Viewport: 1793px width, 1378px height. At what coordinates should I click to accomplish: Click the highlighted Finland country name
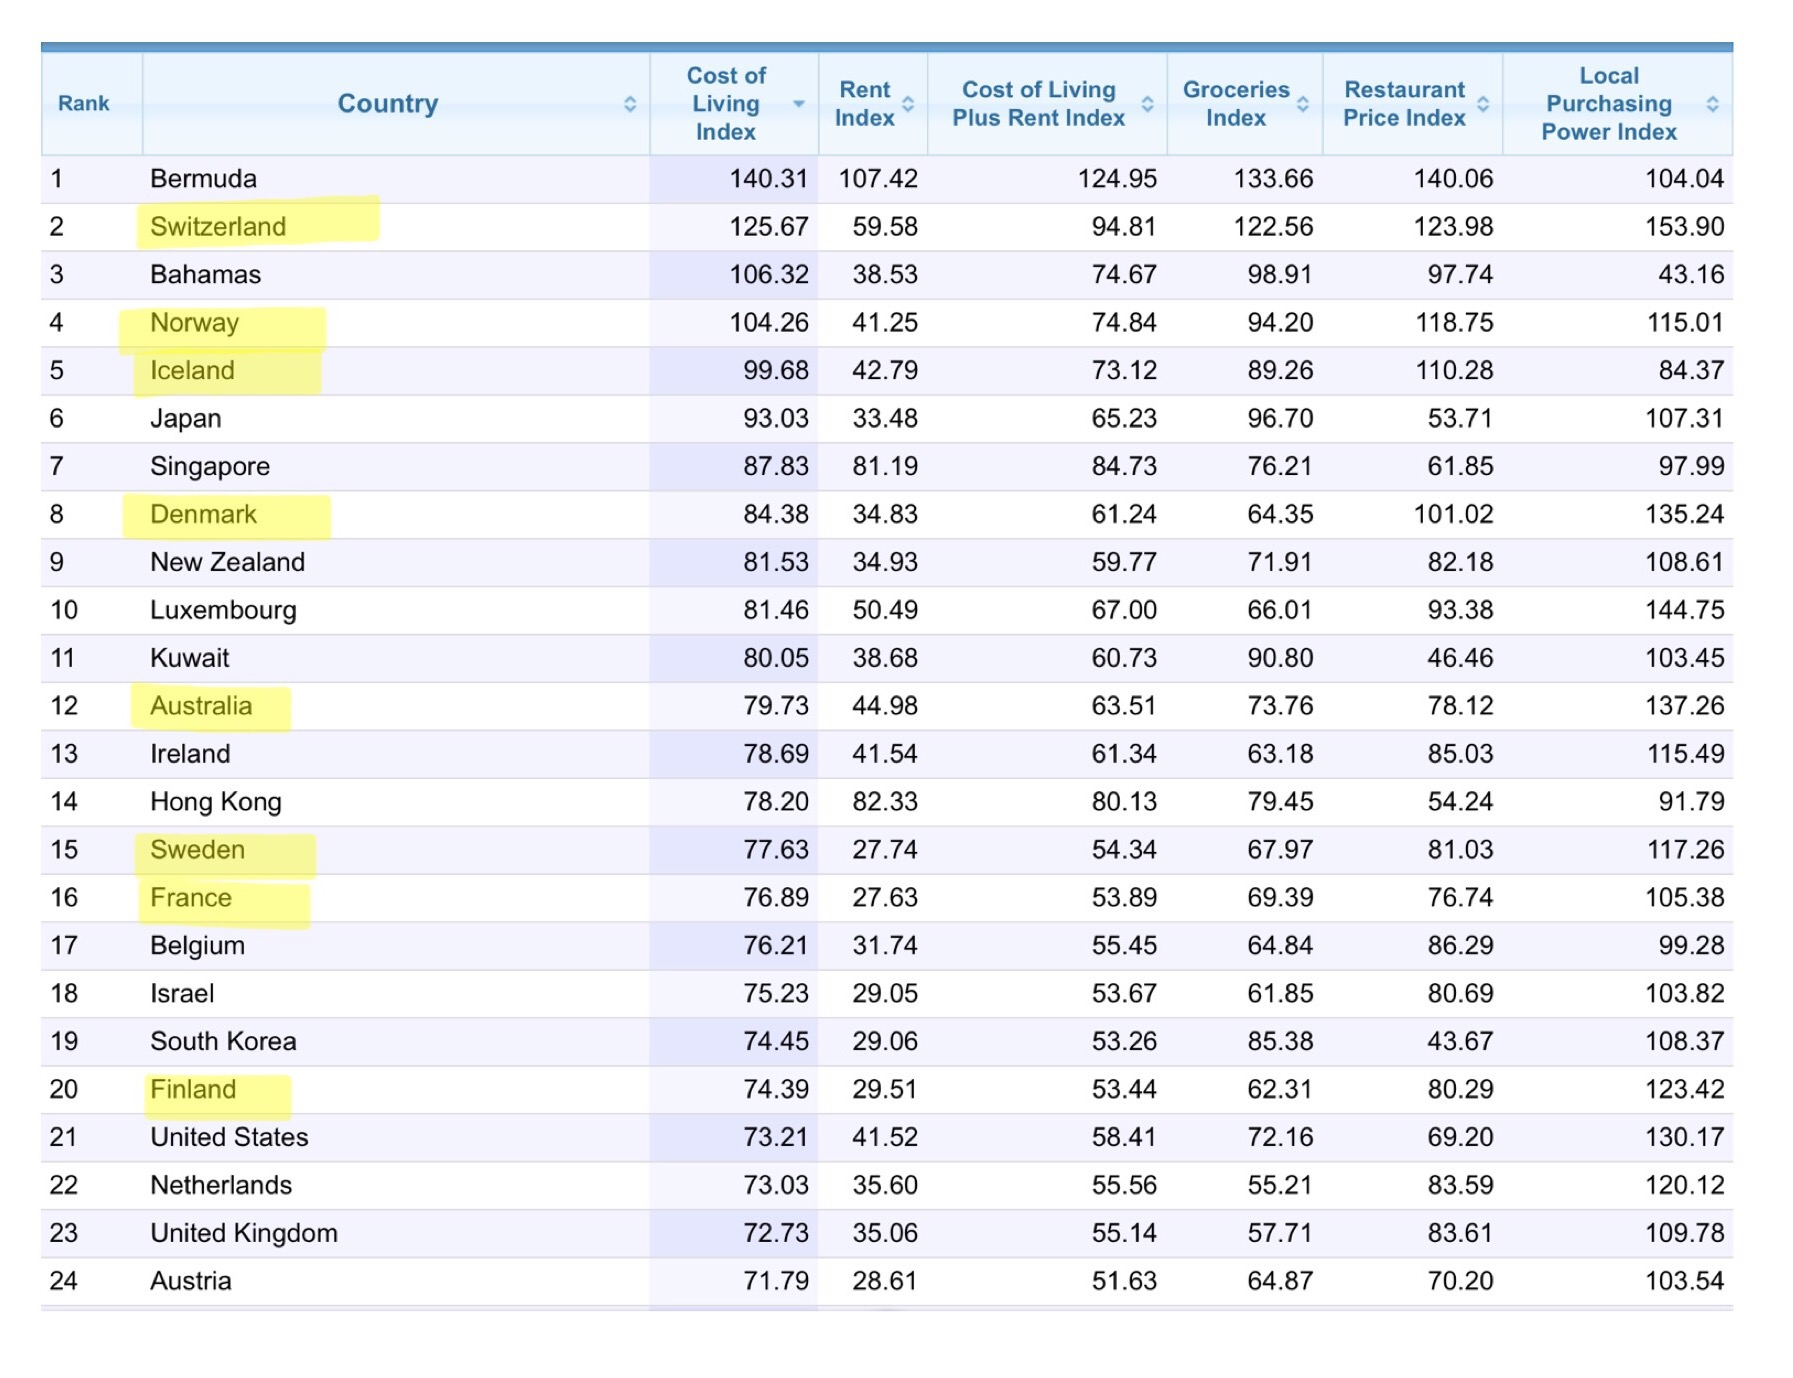point(193,1090)
